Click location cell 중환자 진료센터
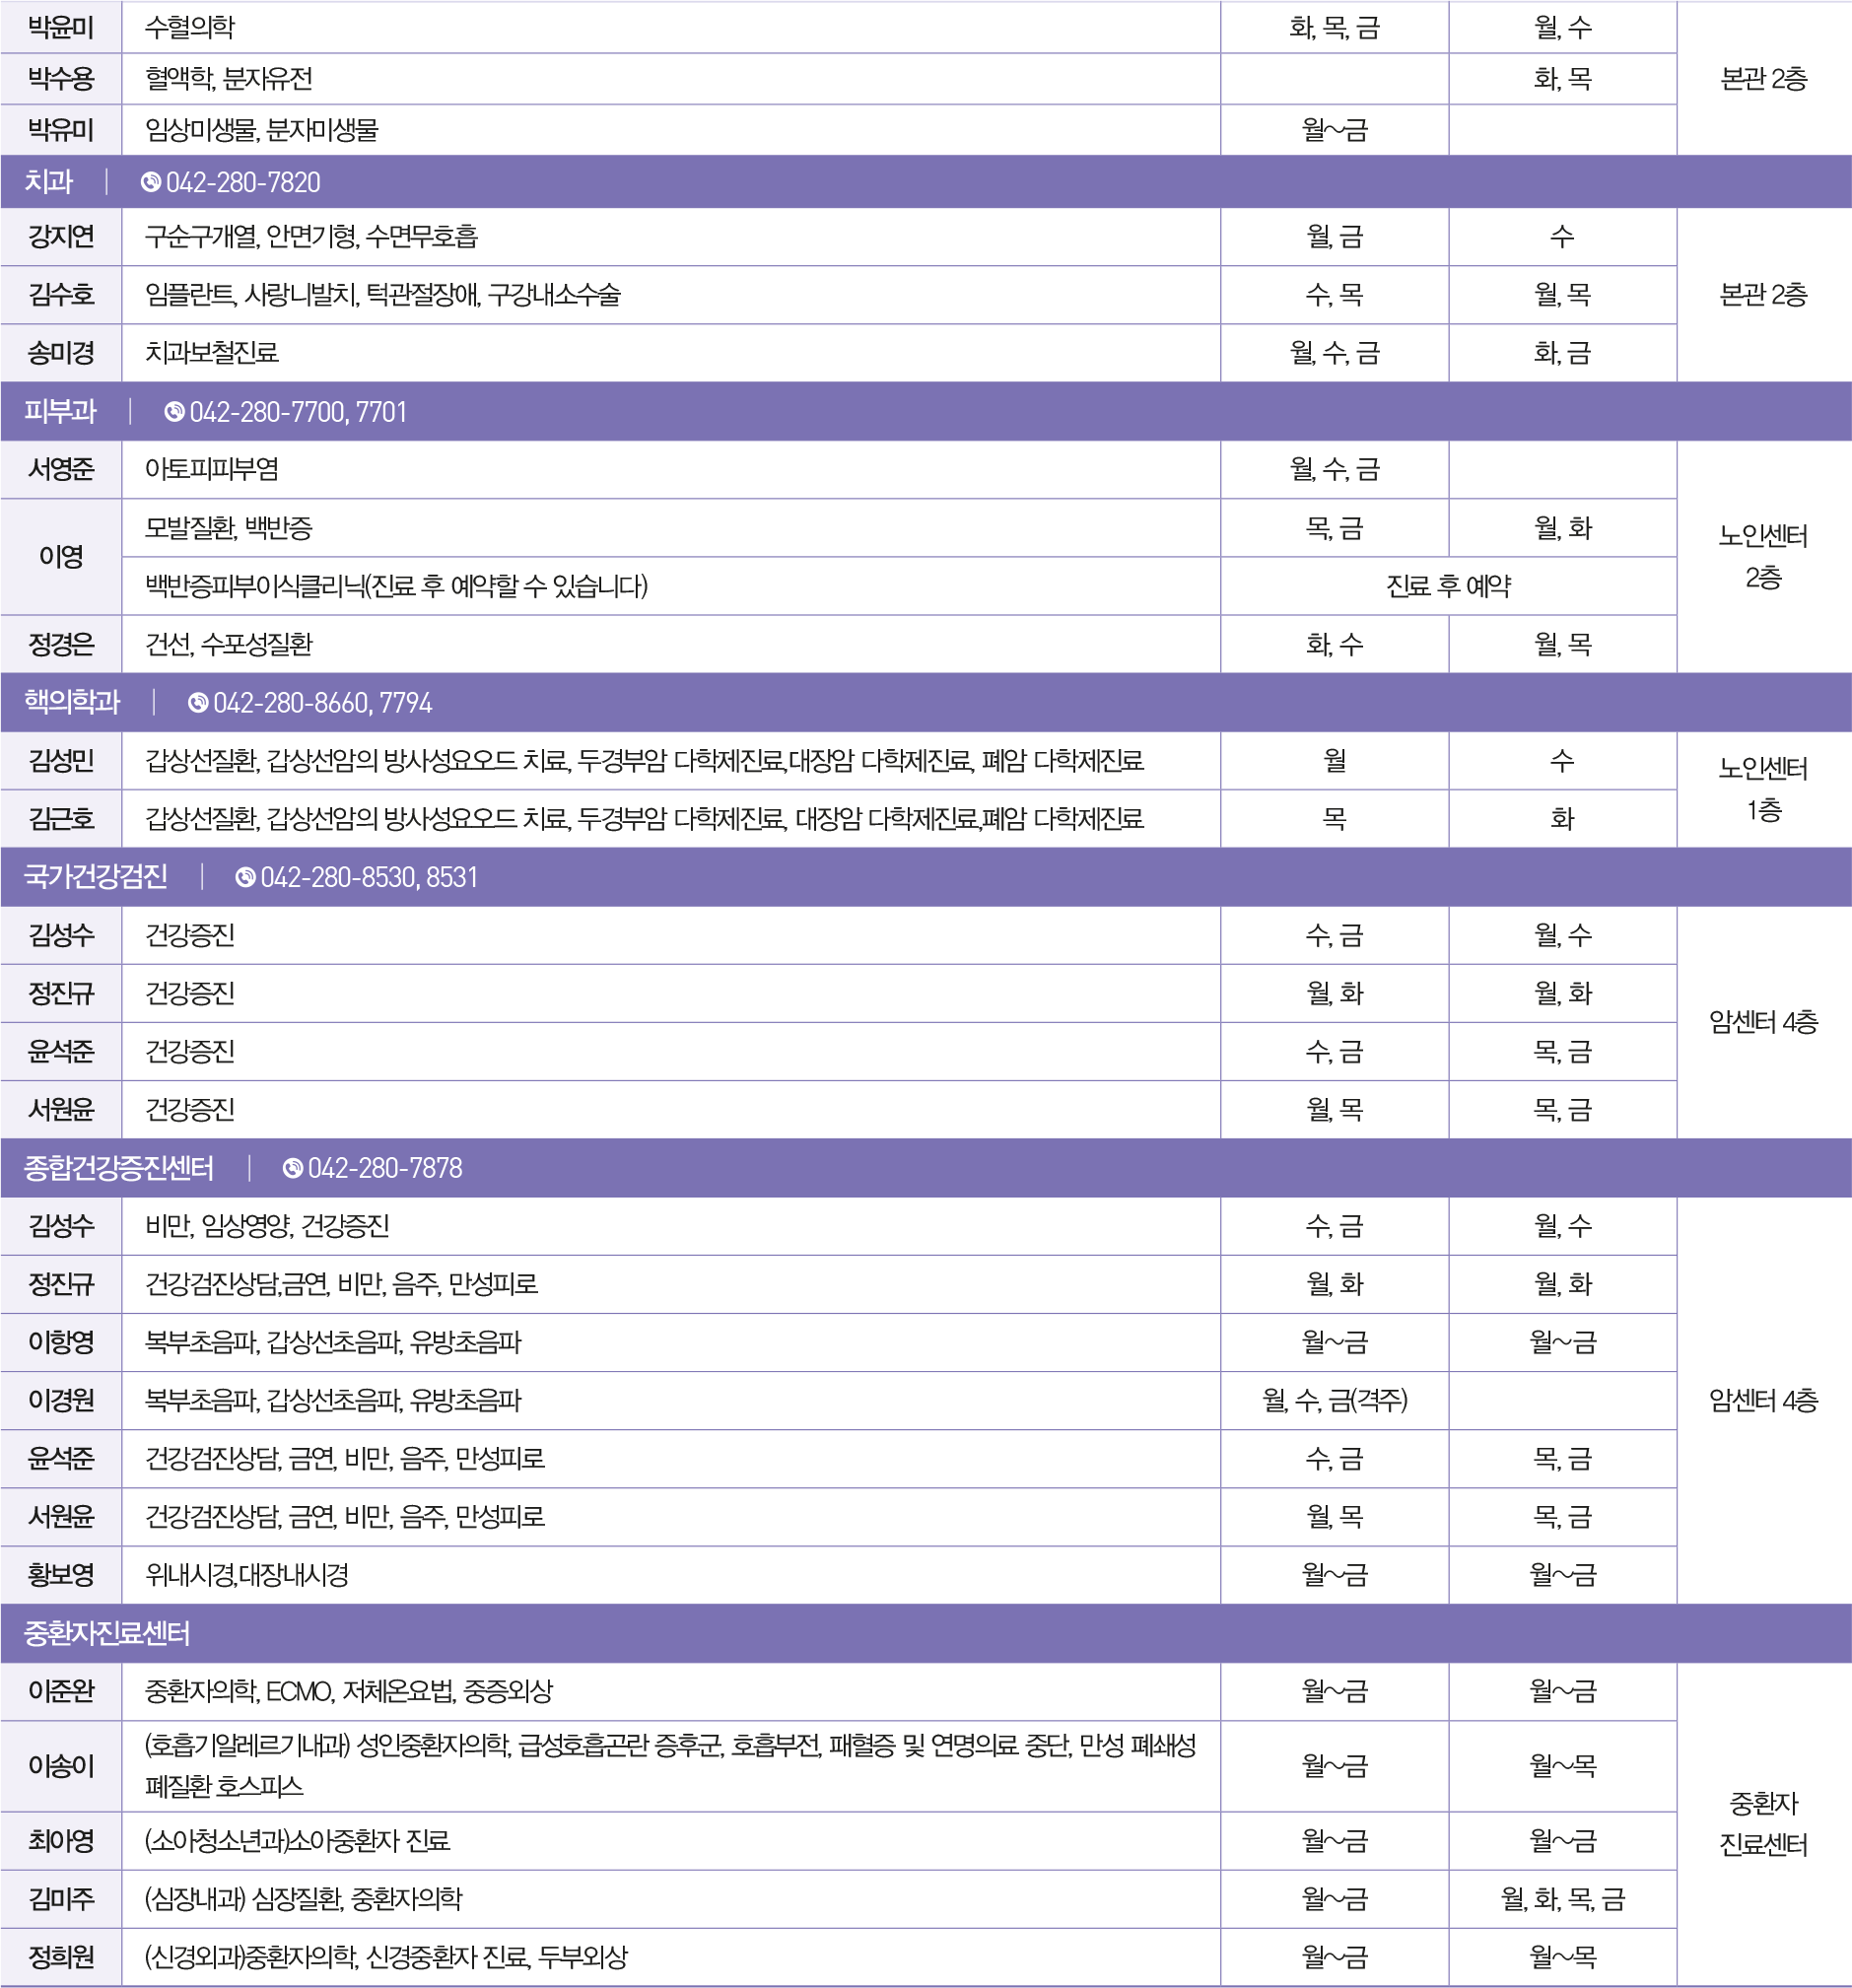1852x1988 pixels. click(x=1763, y=1824)
